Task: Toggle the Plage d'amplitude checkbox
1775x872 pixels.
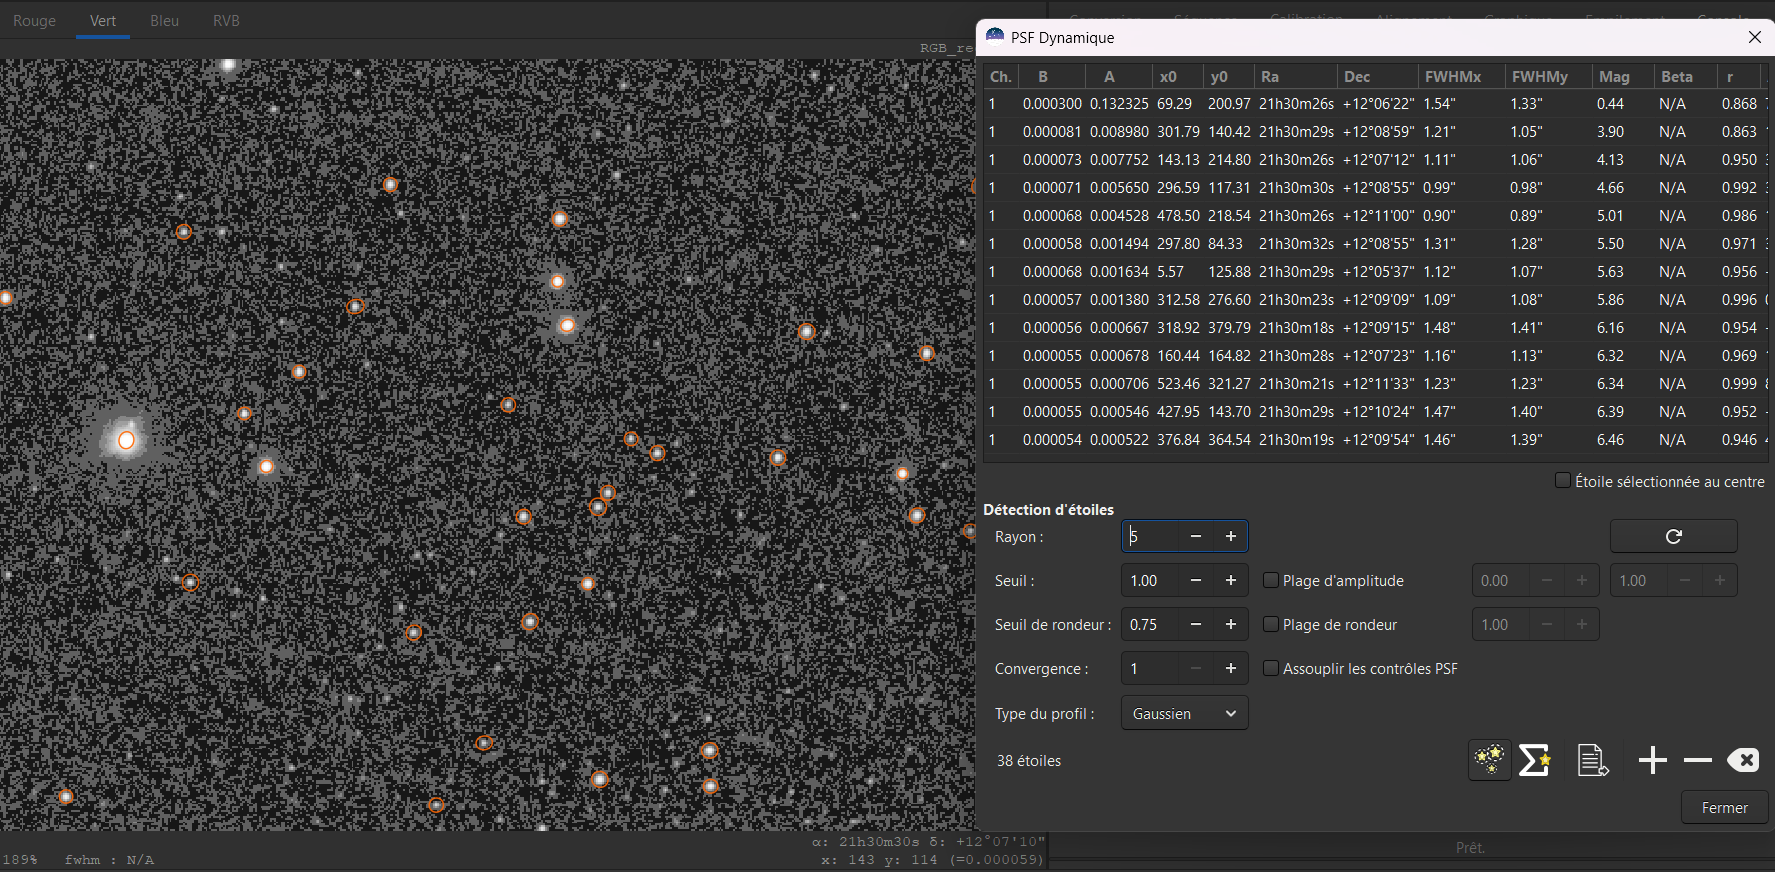Action: pyautogui.click(x=1271, y=580)
